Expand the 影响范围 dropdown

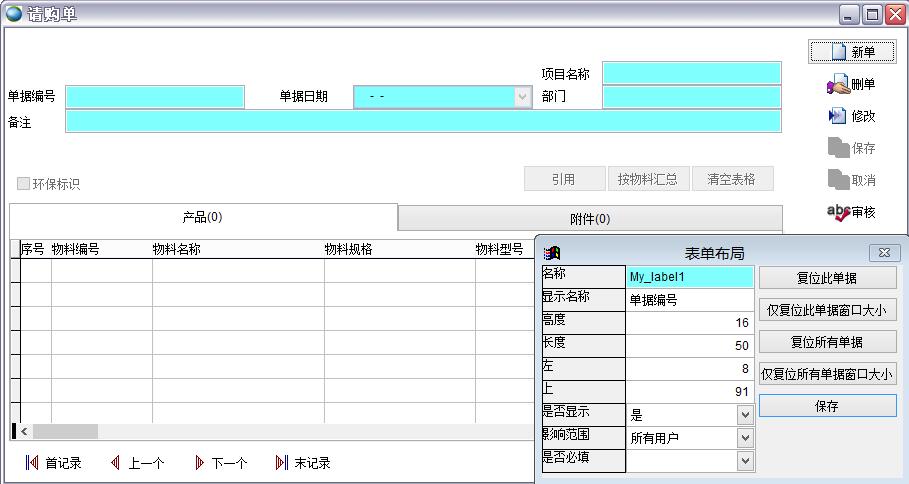point(744,437)
